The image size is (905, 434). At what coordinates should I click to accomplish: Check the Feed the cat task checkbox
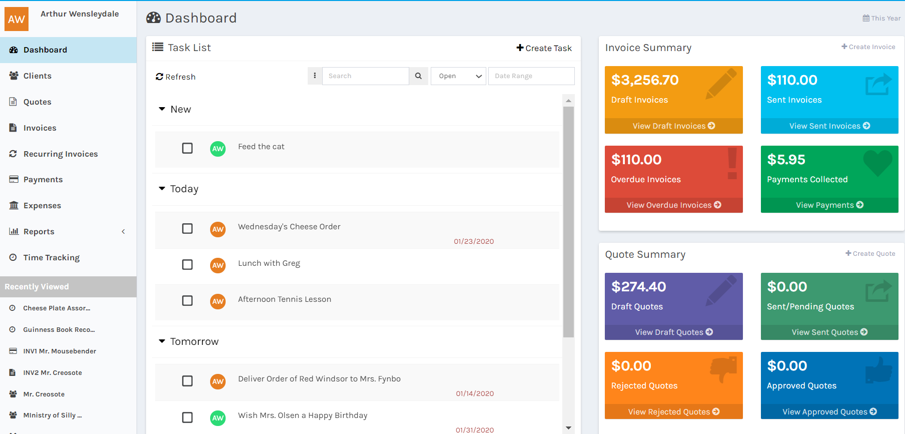(187, 148)
